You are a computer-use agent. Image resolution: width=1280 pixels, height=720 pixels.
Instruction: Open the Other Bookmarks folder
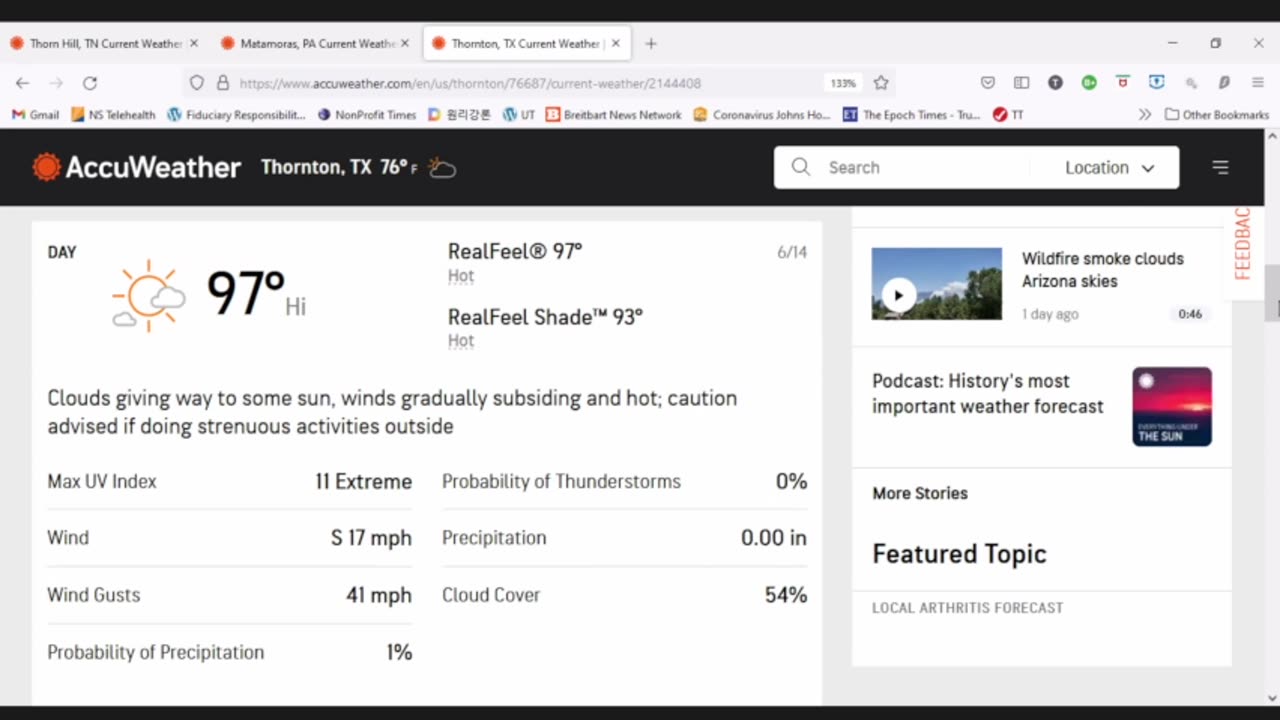point(1217,115)
